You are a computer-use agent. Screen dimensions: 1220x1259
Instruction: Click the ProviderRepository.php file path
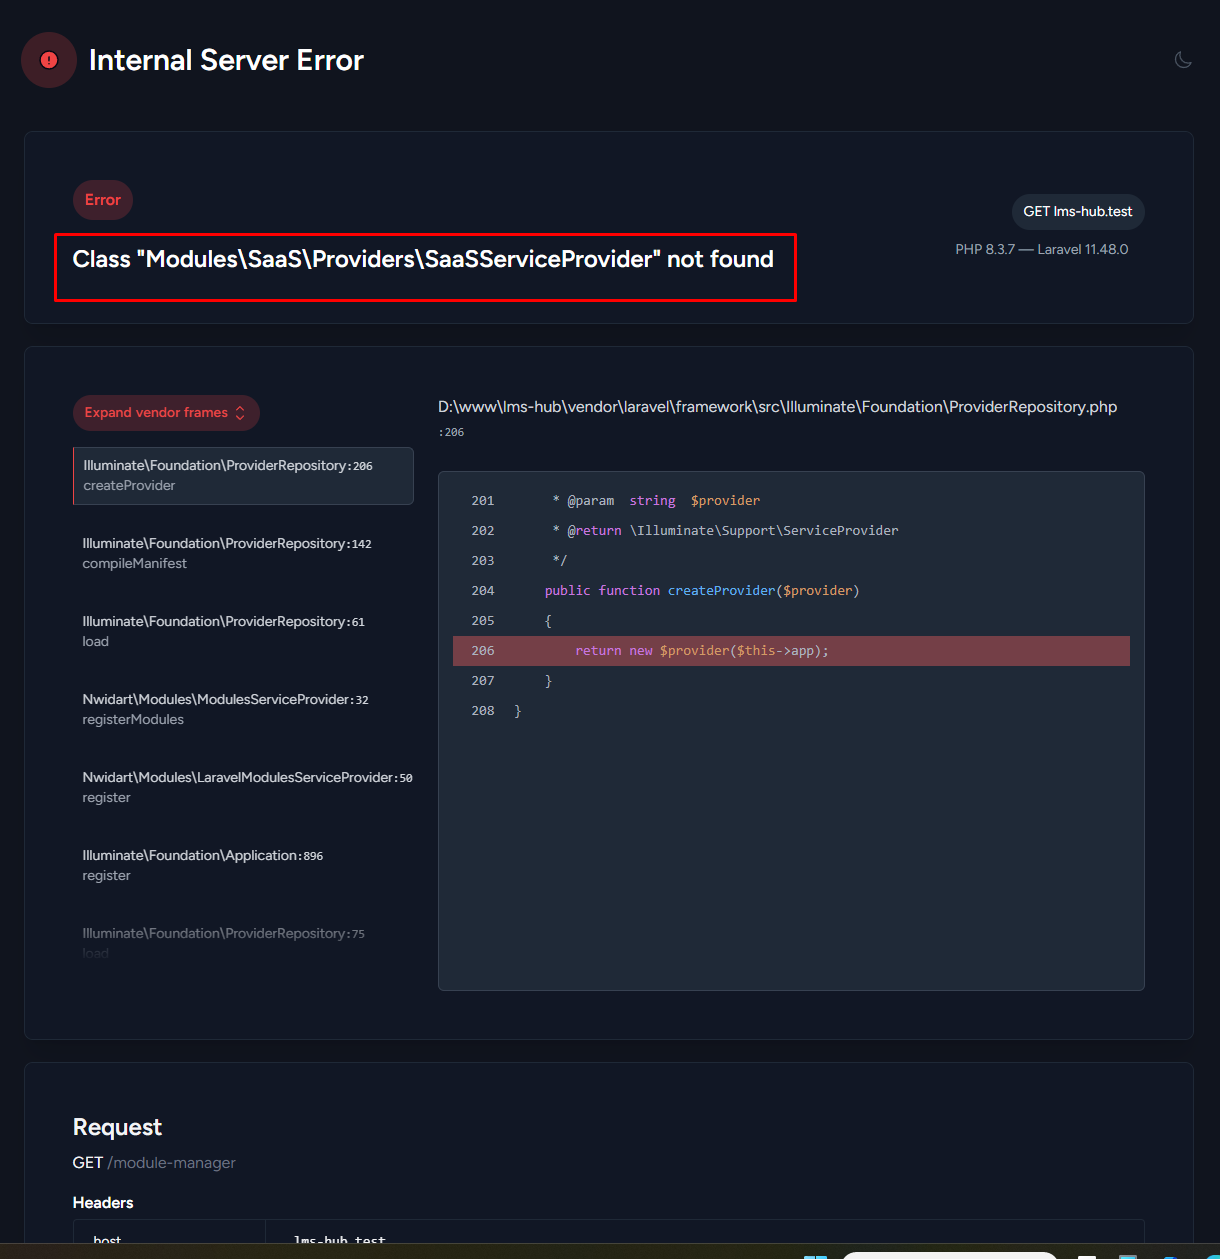(778, 406)
